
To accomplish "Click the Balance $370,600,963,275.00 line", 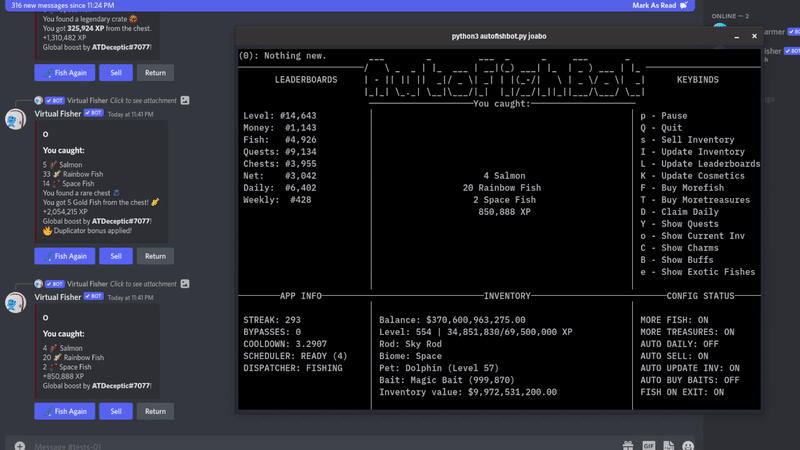I will click(452, 320).
